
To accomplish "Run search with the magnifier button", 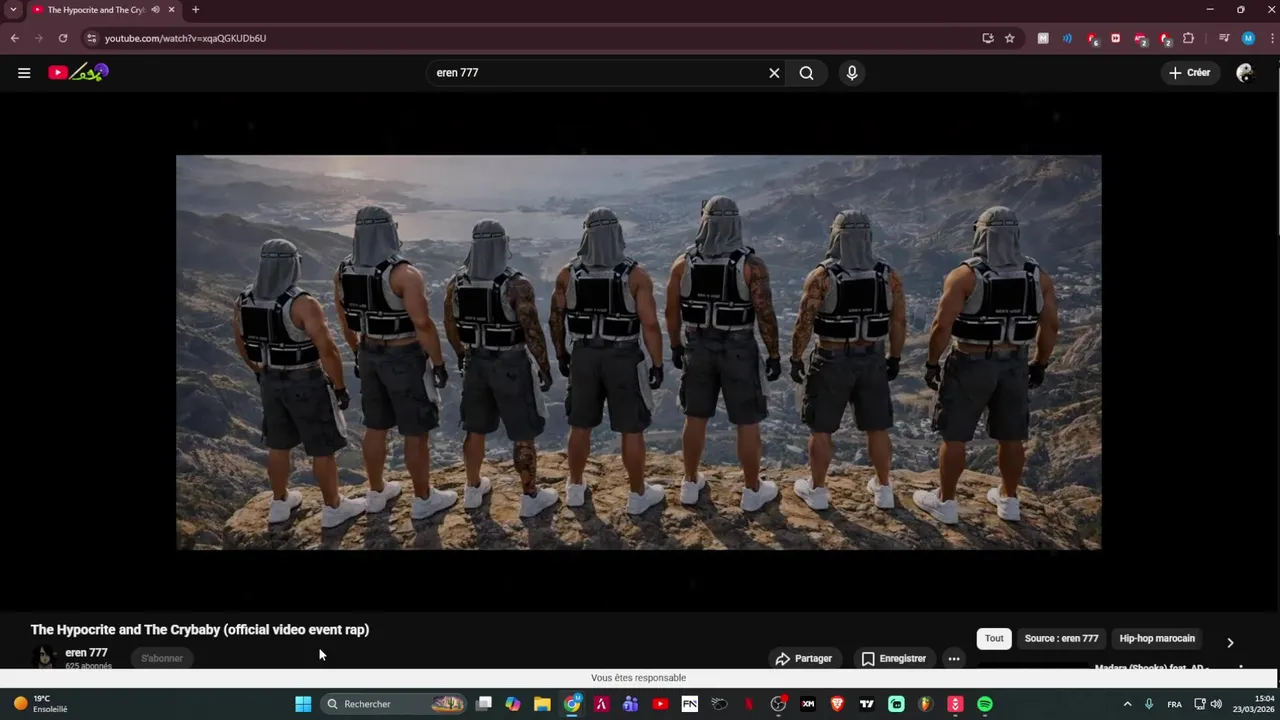I will (x=806, y=73).
